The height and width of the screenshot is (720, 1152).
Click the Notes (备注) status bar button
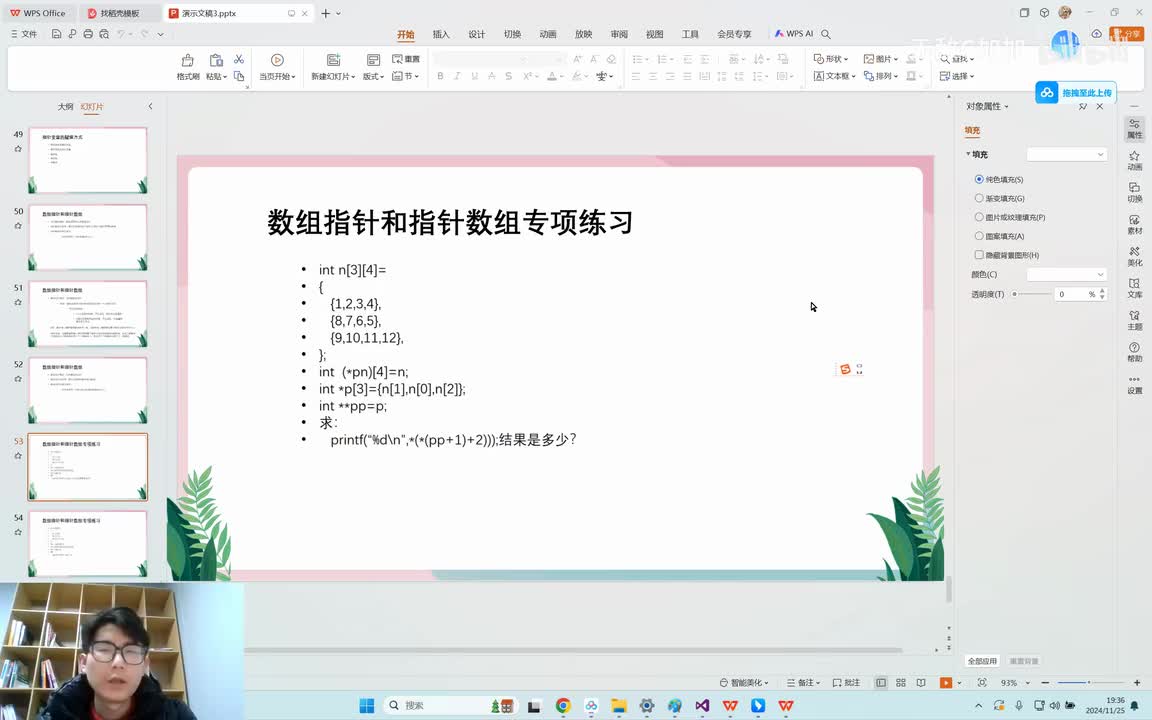(x=803, y=683)
